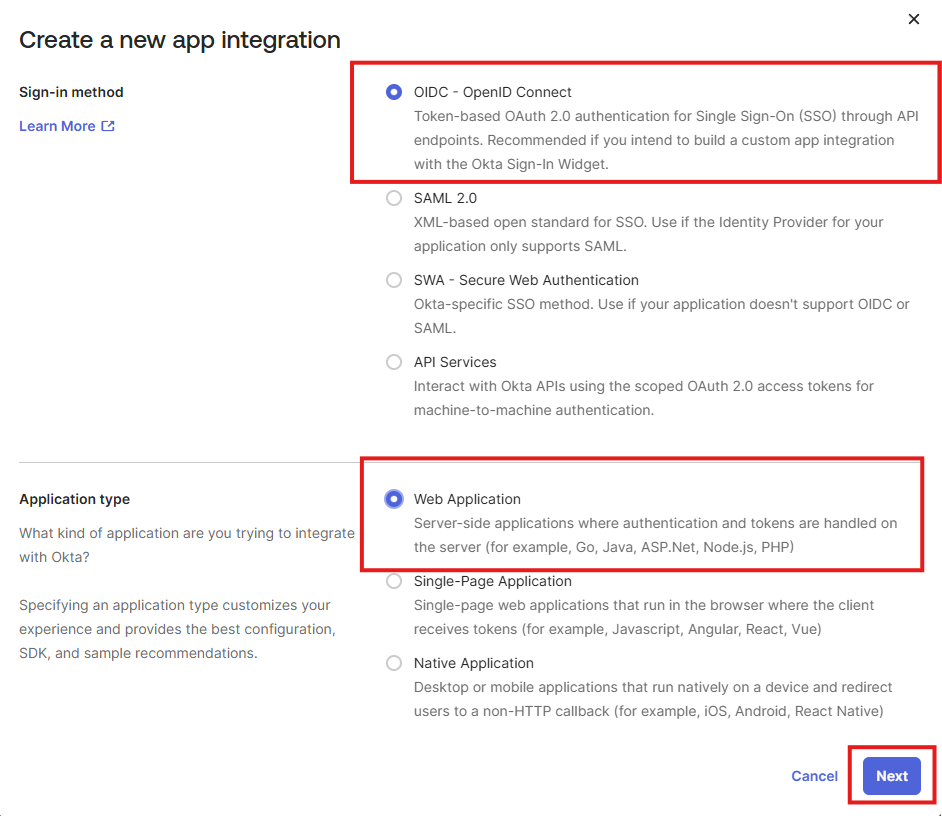Cancel the app integration creation
This screenshot has width=942, height=816.
click(x=814, y=776)
